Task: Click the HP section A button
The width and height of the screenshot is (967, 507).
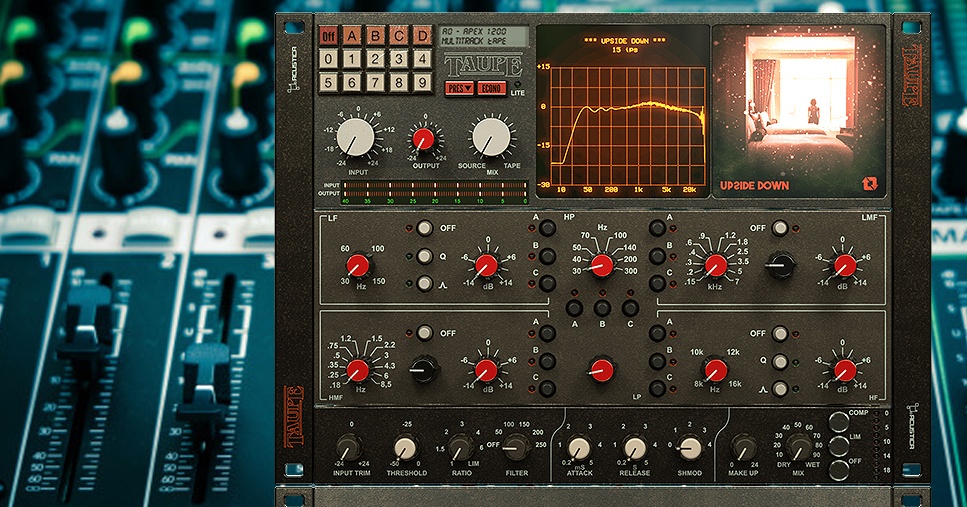Action: point(547,229)
